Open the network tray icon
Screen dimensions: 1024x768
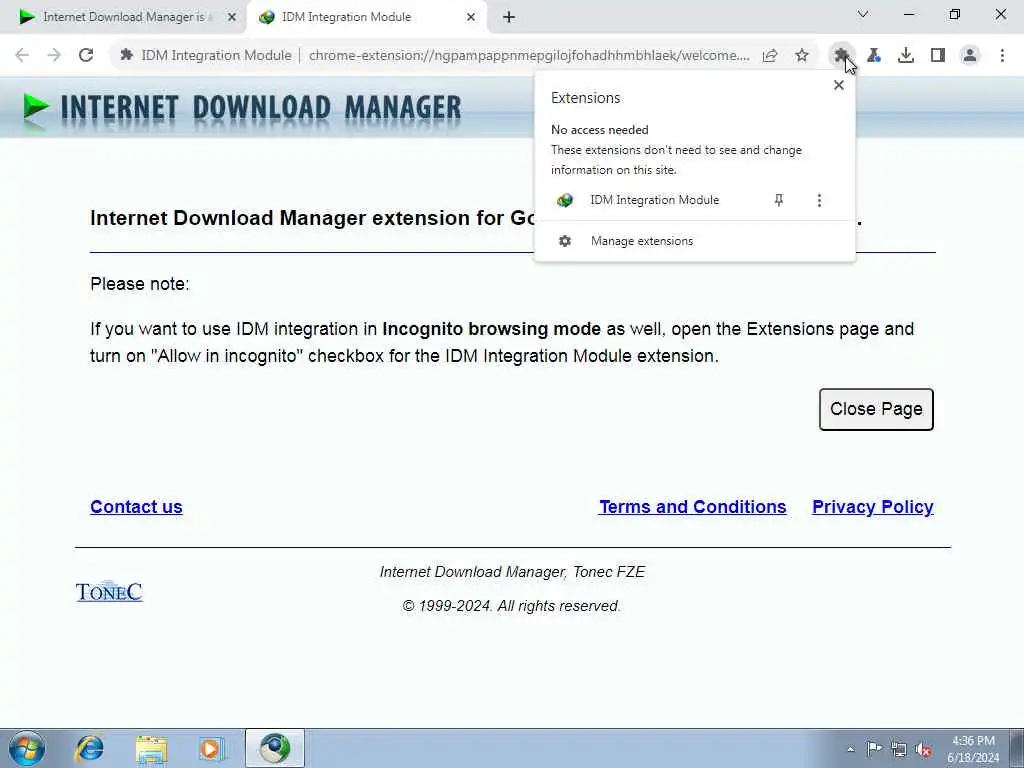tap(899, 749)
